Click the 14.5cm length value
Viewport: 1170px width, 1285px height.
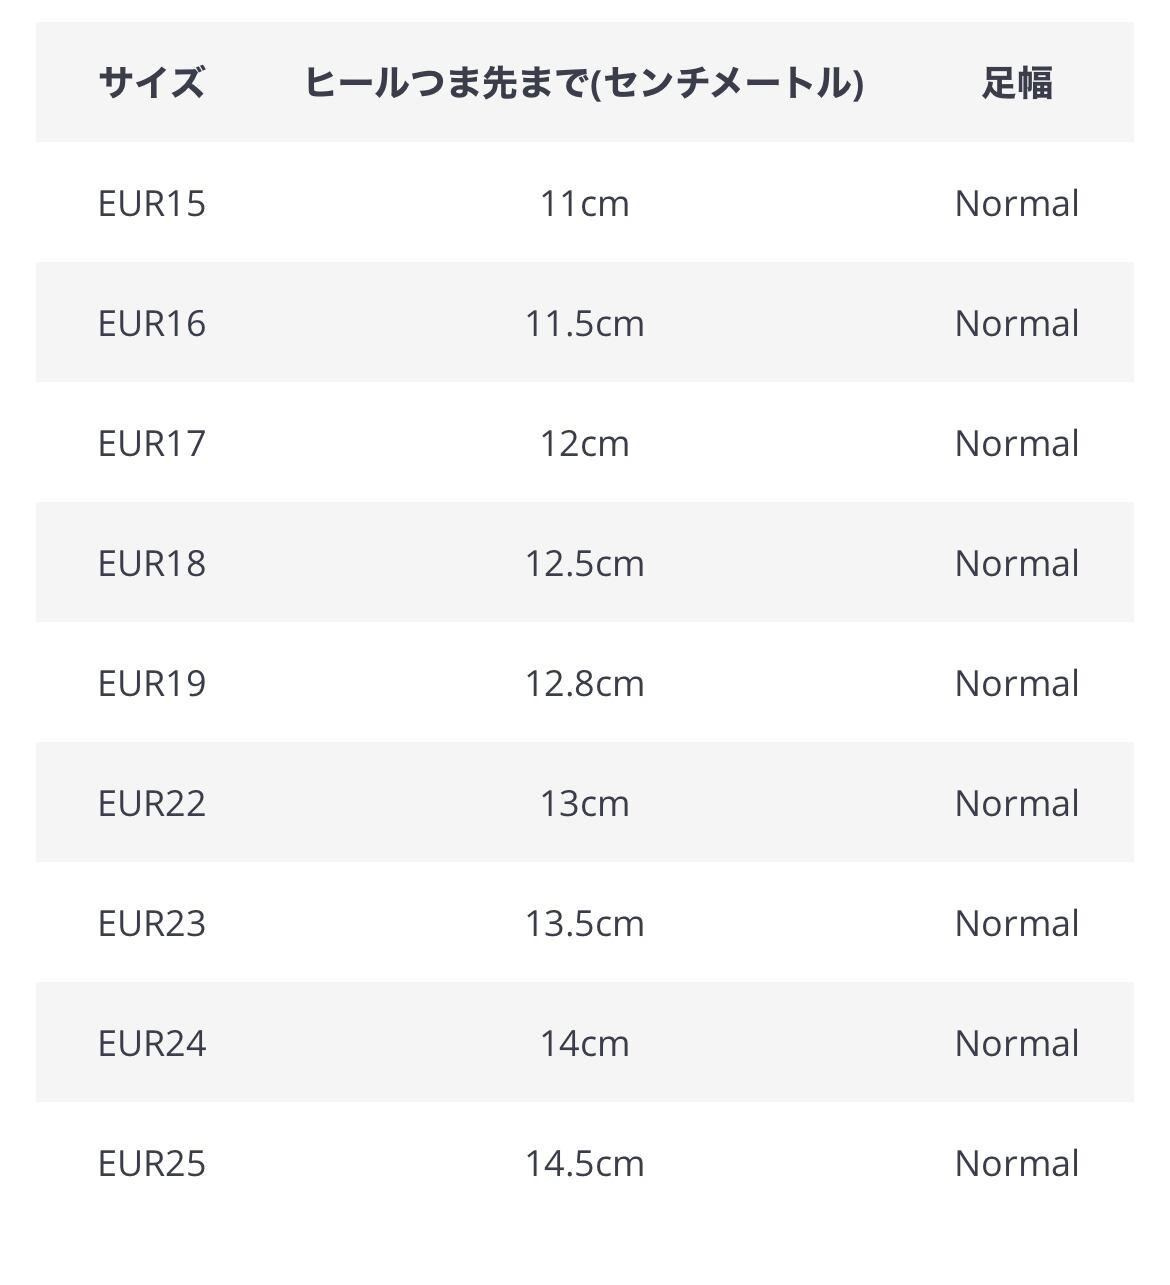[585, 1163]
